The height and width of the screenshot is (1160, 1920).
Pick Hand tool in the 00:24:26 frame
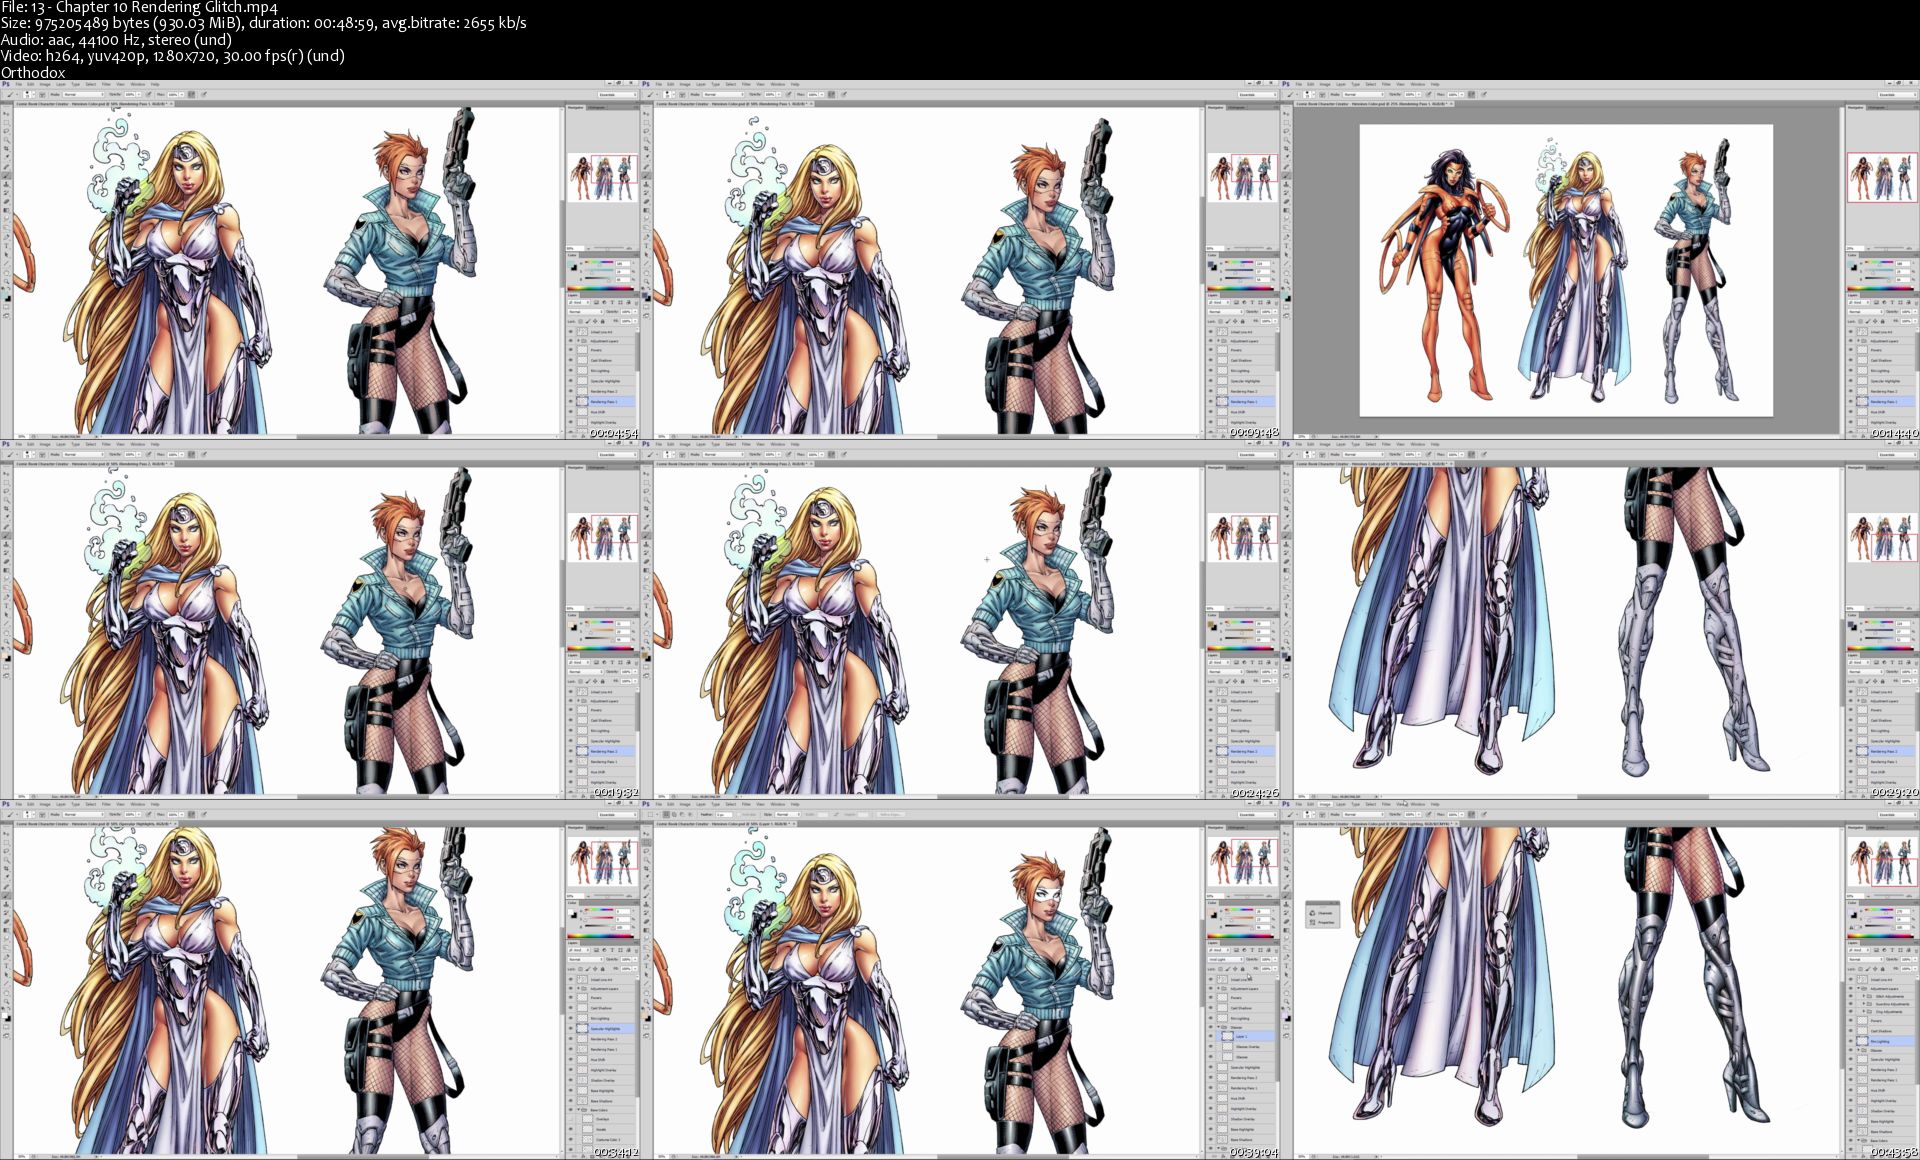click(646, 632)
